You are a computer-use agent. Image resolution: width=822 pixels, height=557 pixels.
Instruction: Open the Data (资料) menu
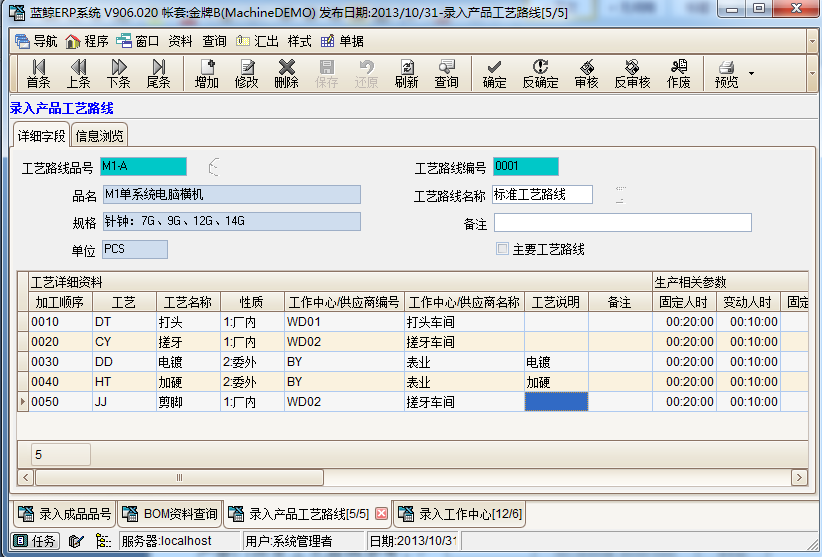pyautogui.click(x=180, y=41)
